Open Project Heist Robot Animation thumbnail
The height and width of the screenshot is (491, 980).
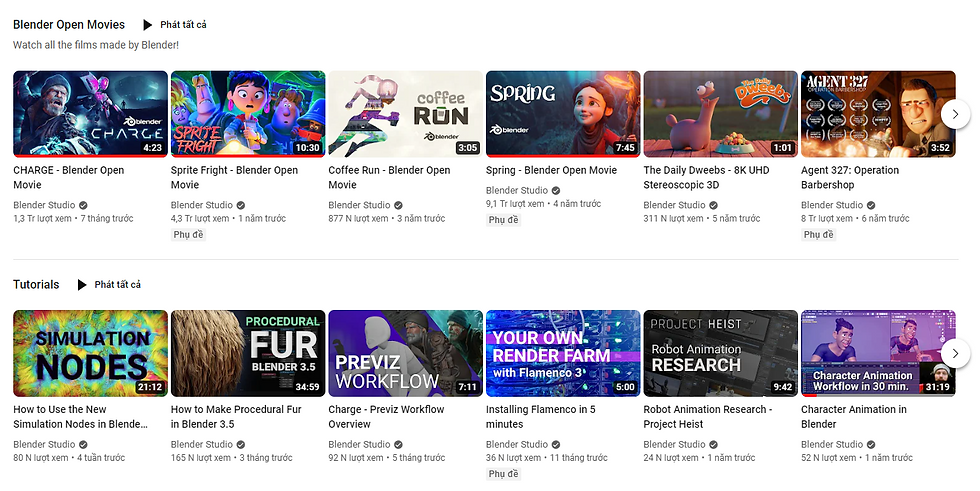point(721,353)
